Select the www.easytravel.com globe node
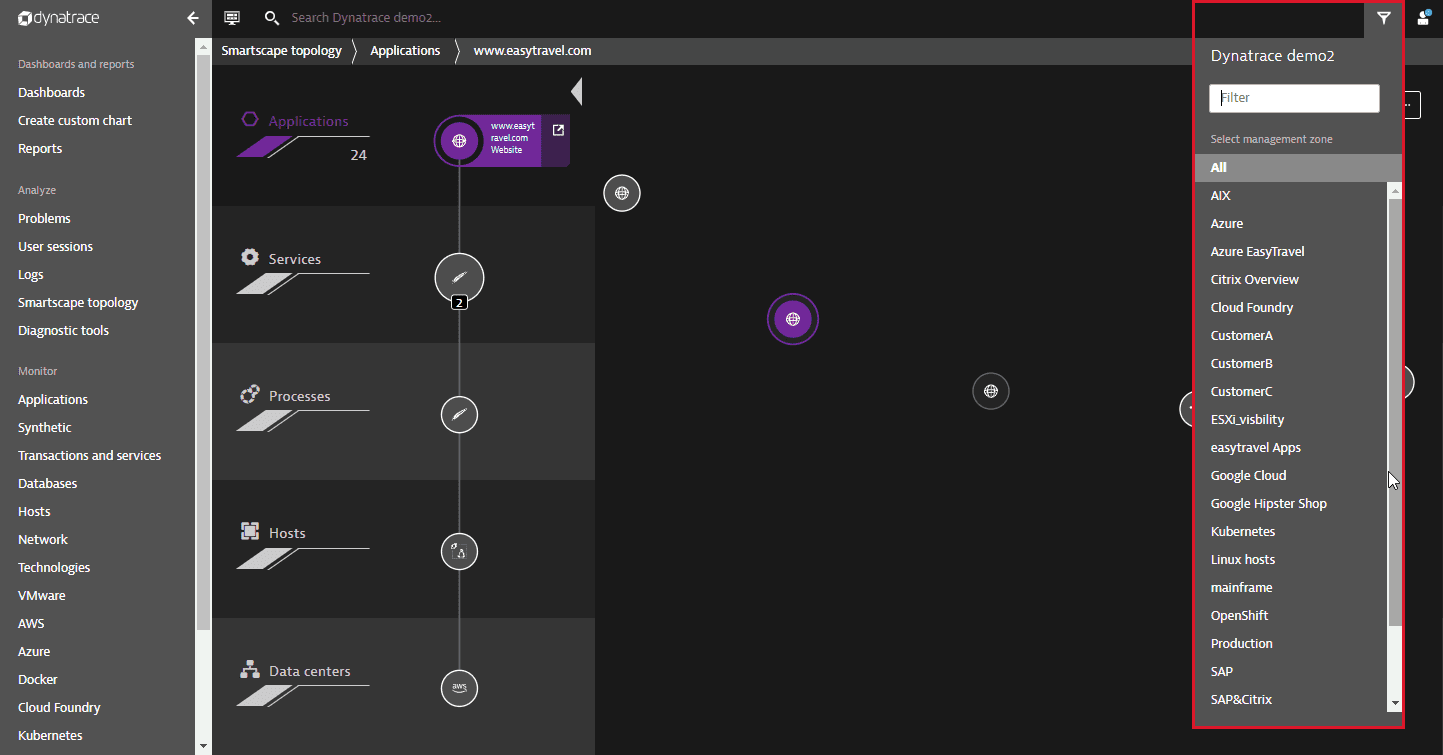1443x755 pixels. 459,141
